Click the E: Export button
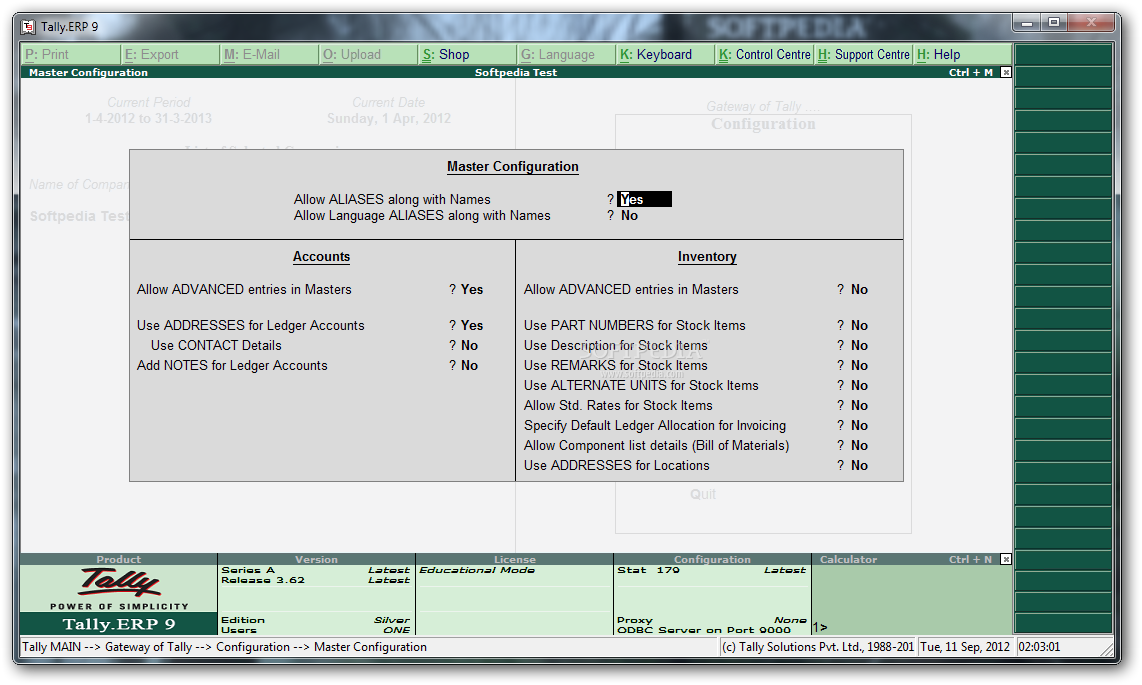This screenshot has height=685, width=1142. (x=170, y=55)
